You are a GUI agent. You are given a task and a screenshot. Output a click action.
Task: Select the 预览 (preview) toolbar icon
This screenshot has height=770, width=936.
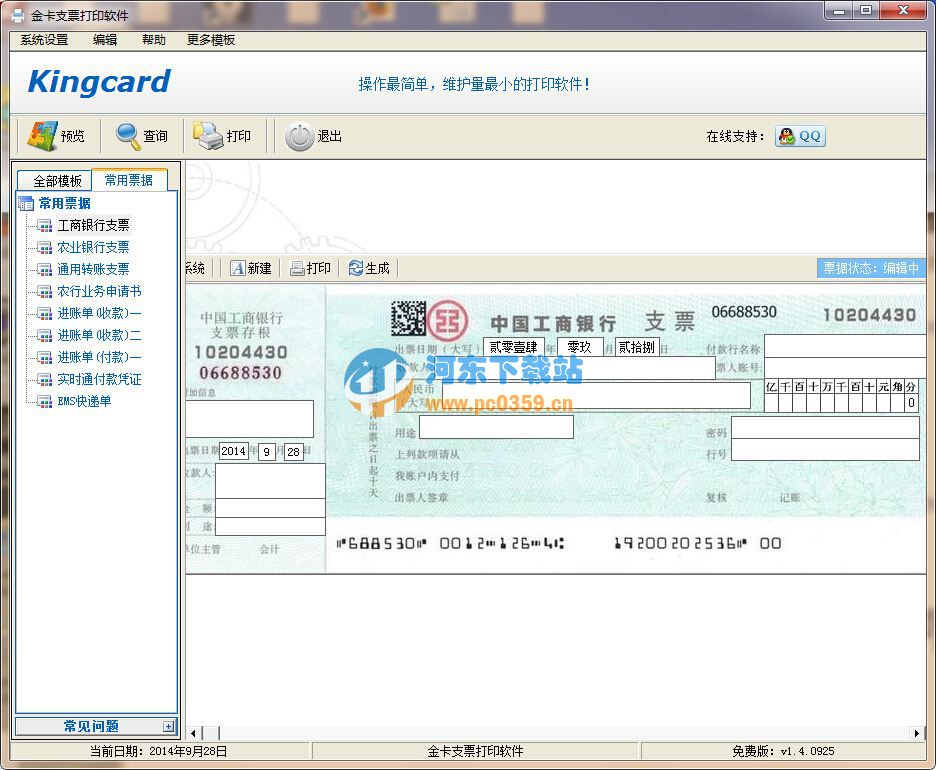[46, 134]
